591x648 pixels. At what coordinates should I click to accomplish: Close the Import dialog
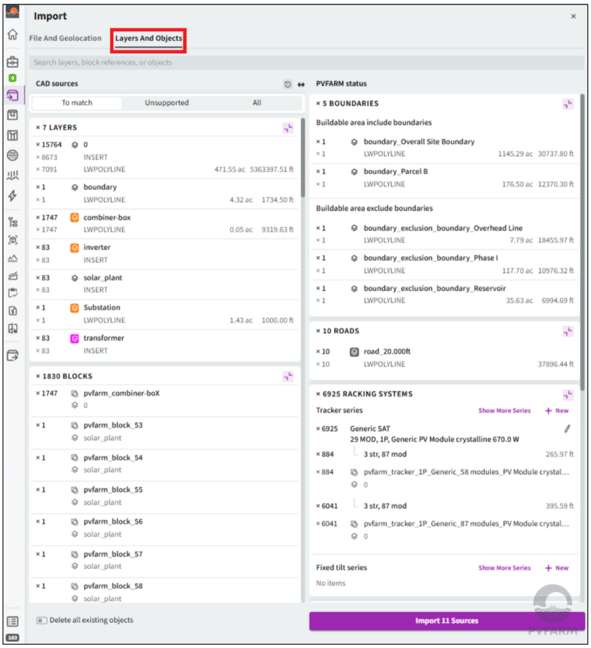tap(573, 16)
